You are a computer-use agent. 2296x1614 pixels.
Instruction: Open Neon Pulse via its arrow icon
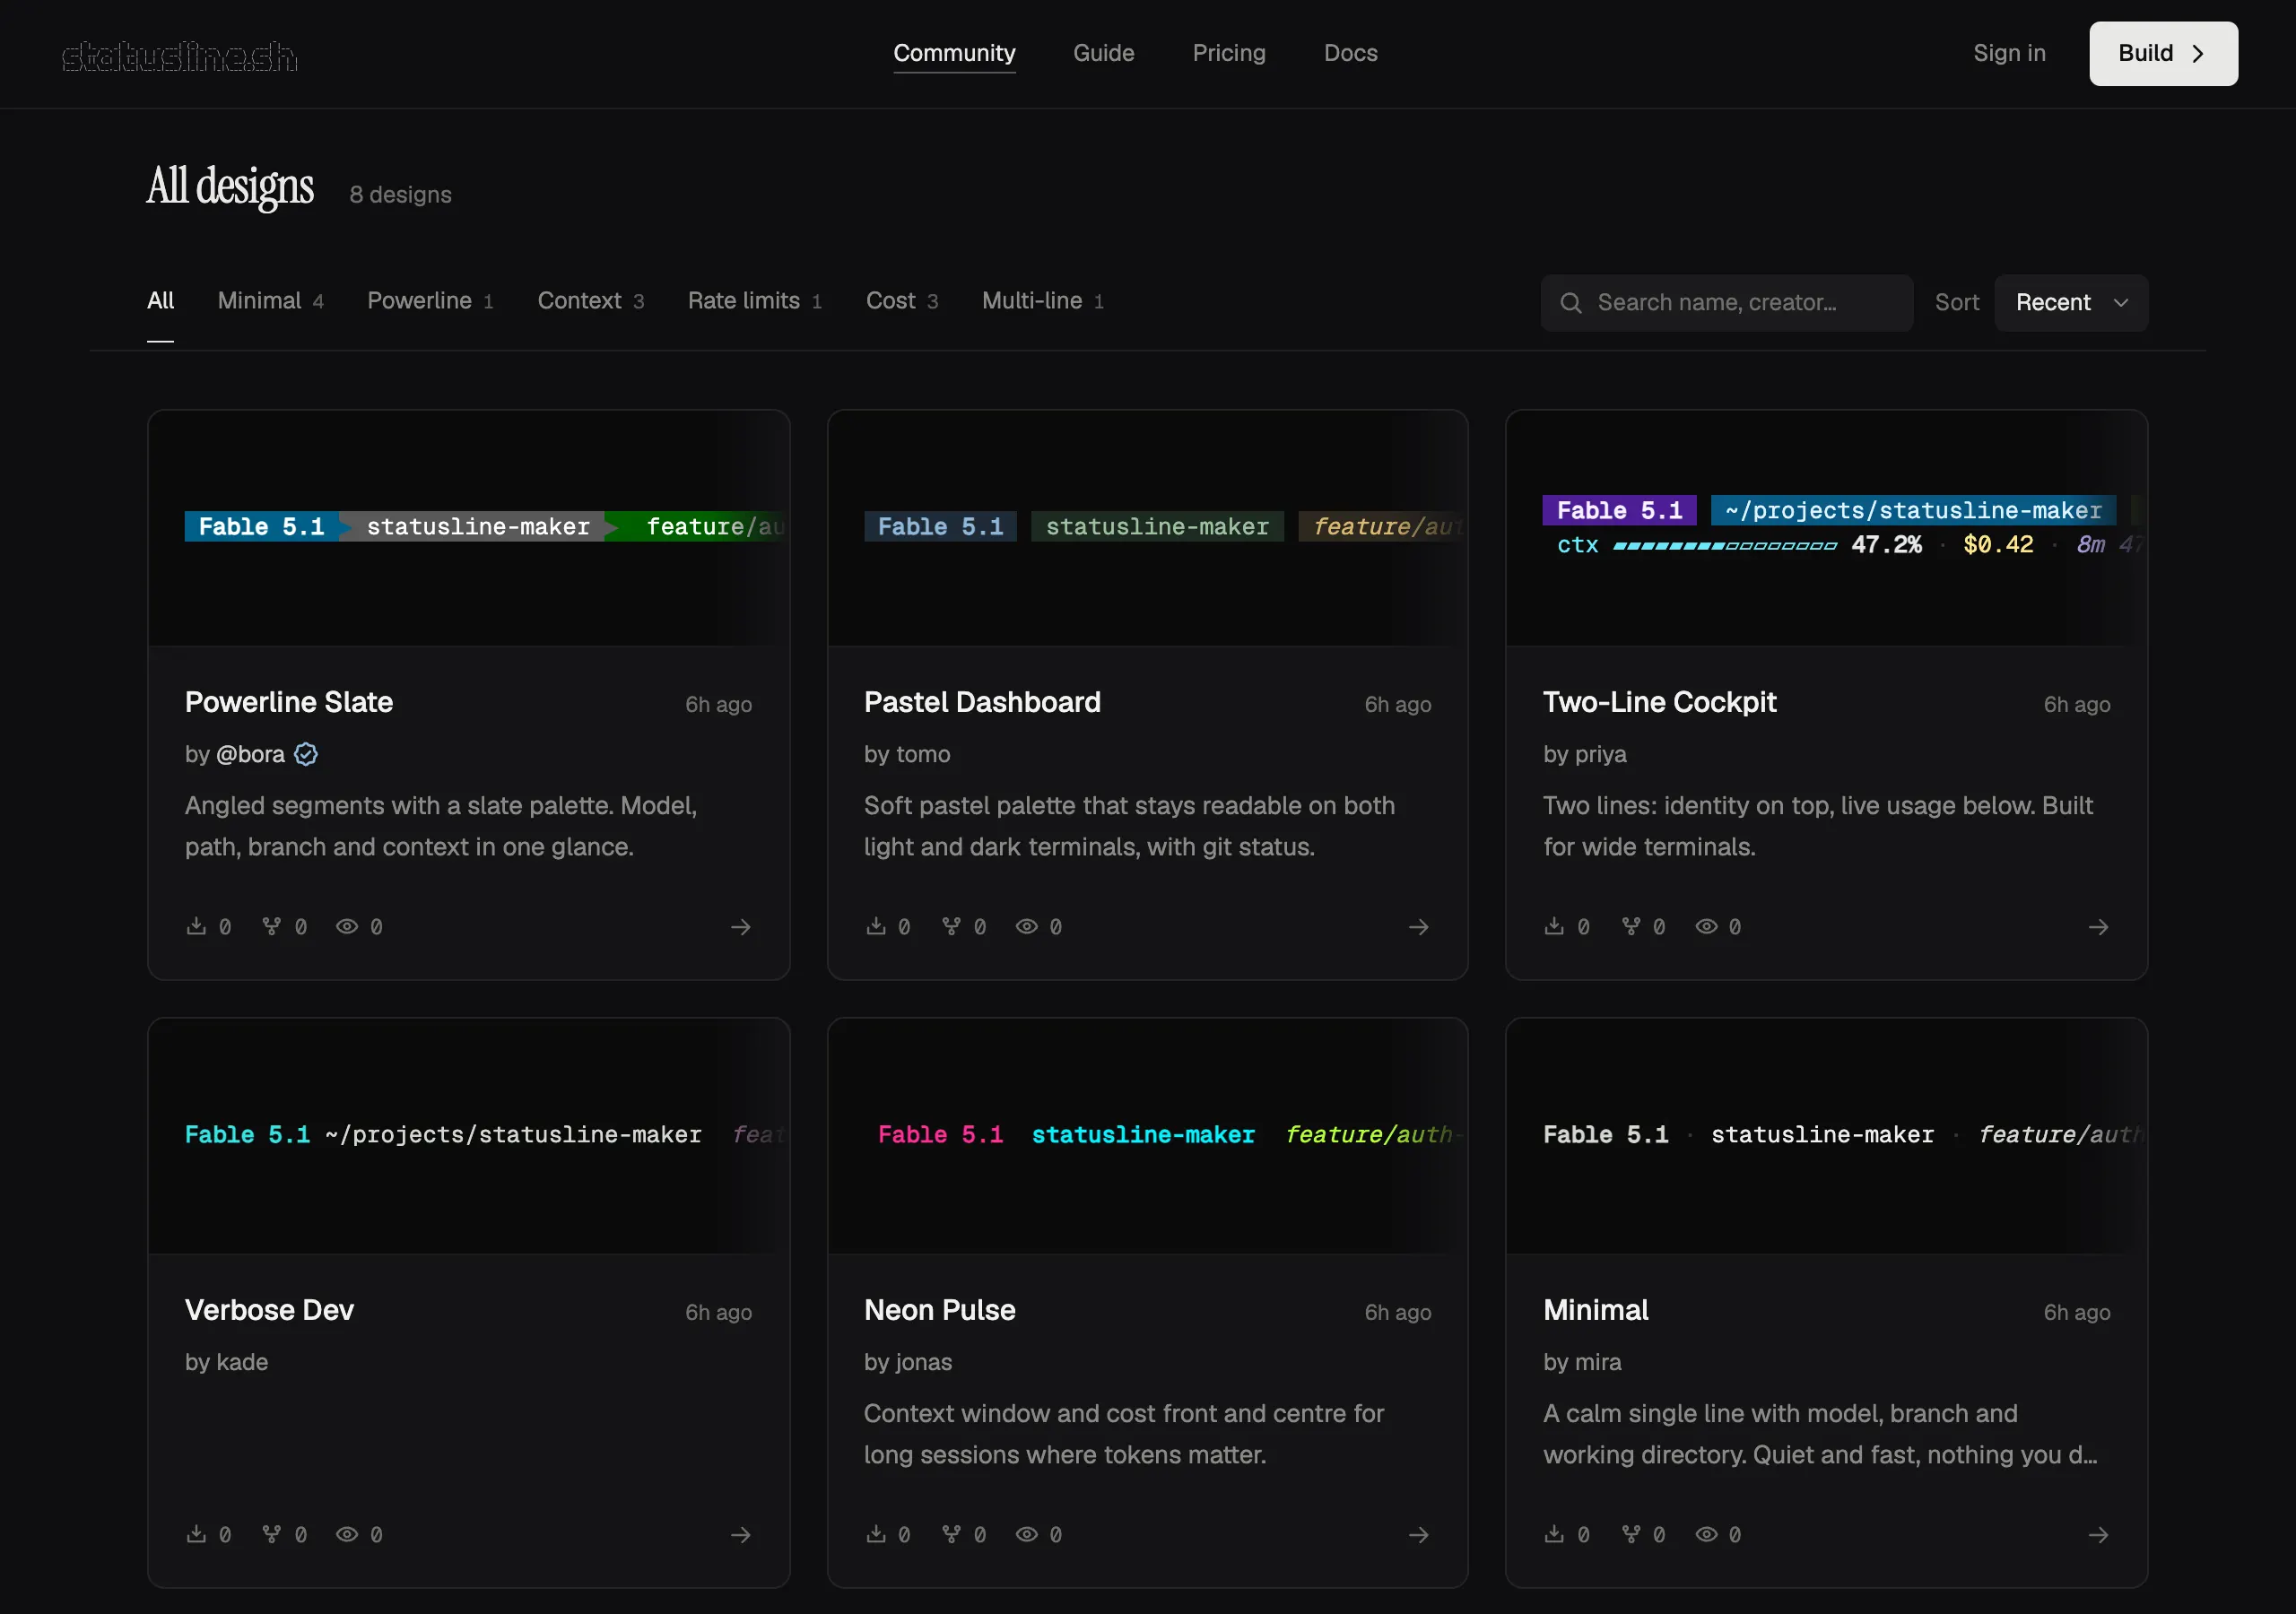(1419, 1535)
